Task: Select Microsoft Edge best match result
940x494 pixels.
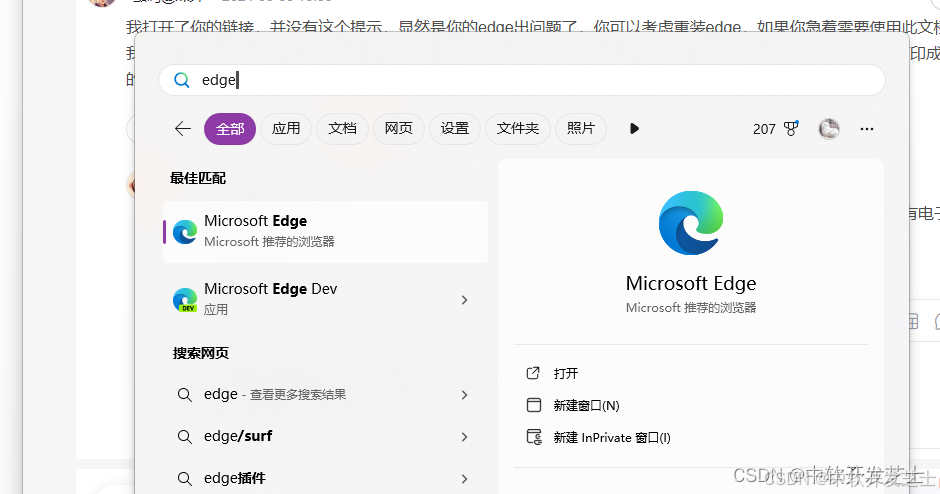Action: pyautogui.click(x=326, y=231)
